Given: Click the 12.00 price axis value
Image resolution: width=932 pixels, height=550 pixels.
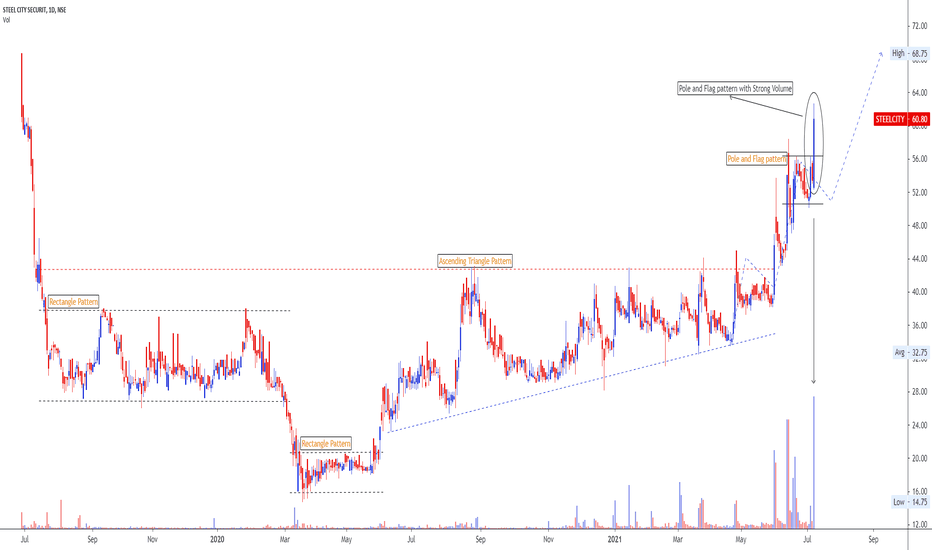Looking at the screenshot, I should click(x=919, y=525).
